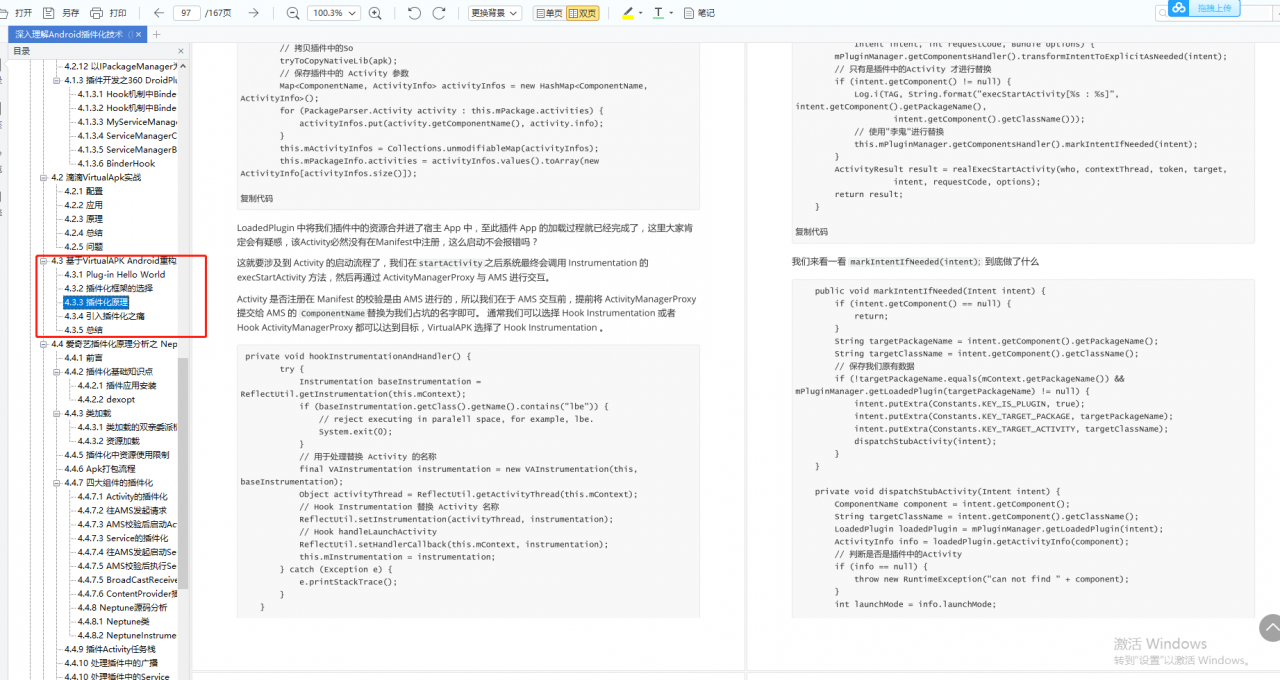Open 4.3.1 Plug-in Hello World entry
This screenshot has width=1280, height=680.
(x=115, y=274)
